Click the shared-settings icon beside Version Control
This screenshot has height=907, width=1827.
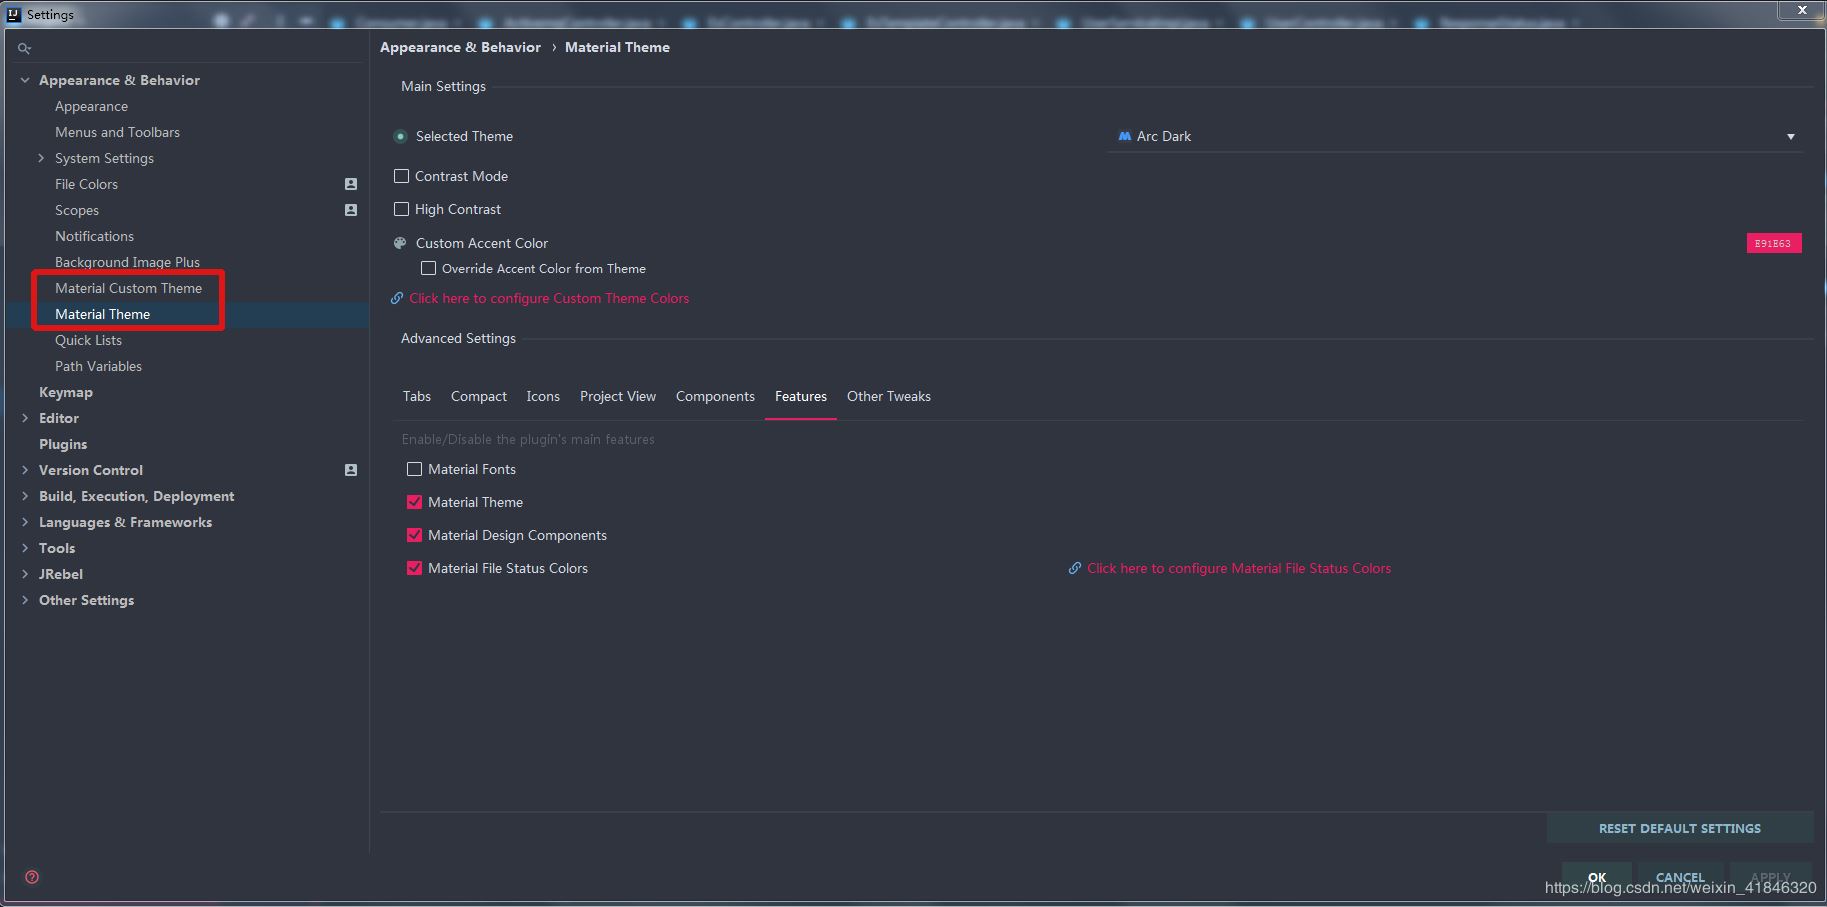click(350, 469)
